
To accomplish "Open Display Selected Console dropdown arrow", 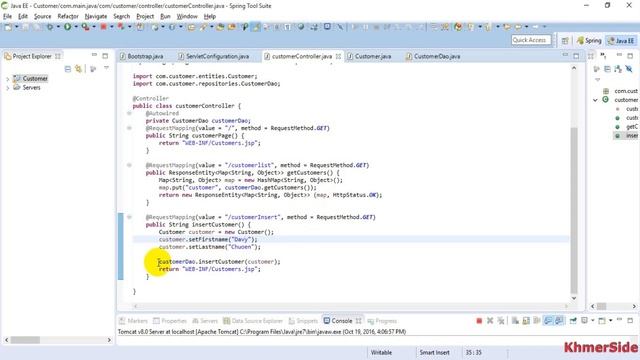I will pyautogui.click(x=593, y=321).
